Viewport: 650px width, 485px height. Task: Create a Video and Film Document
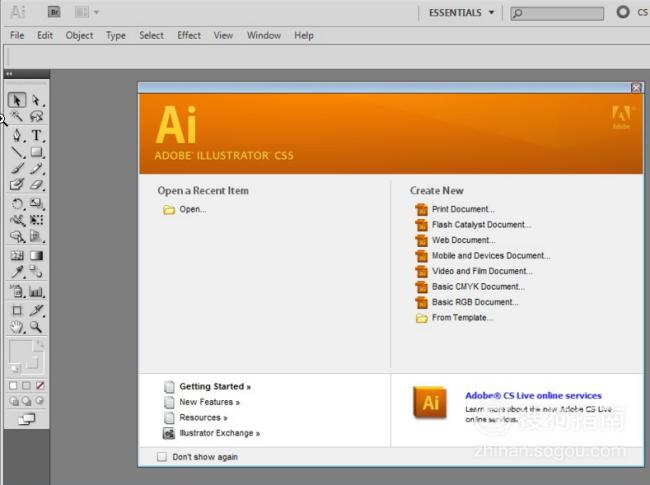pyautogui.click(x=474, y=271)
